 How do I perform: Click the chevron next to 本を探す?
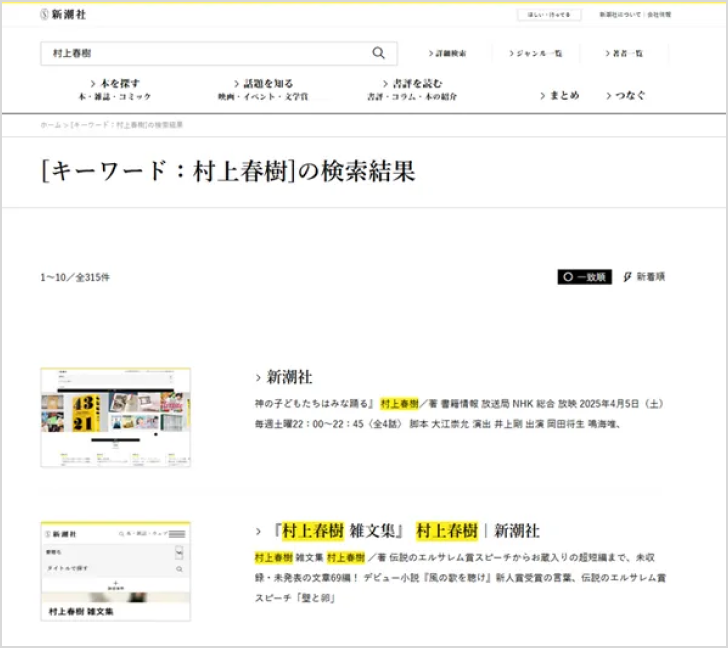click(x=93, y=84)
